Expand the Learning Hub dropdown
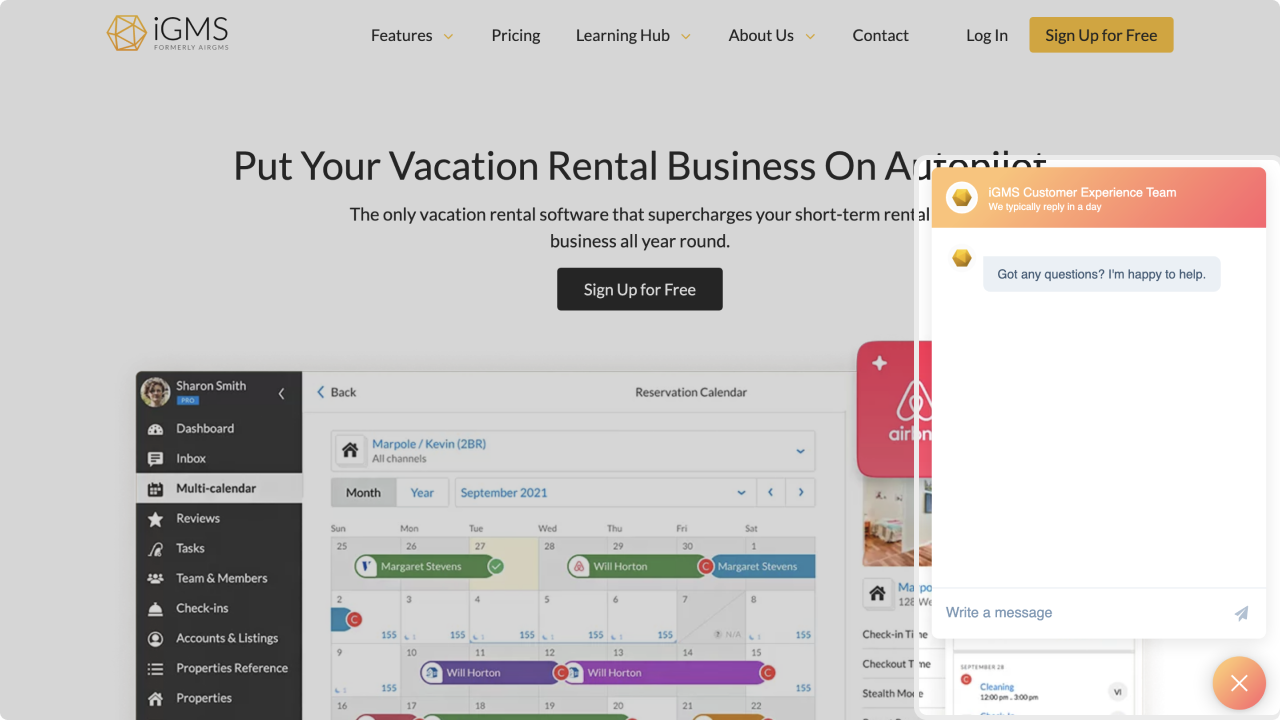 (x=633, y=35)
